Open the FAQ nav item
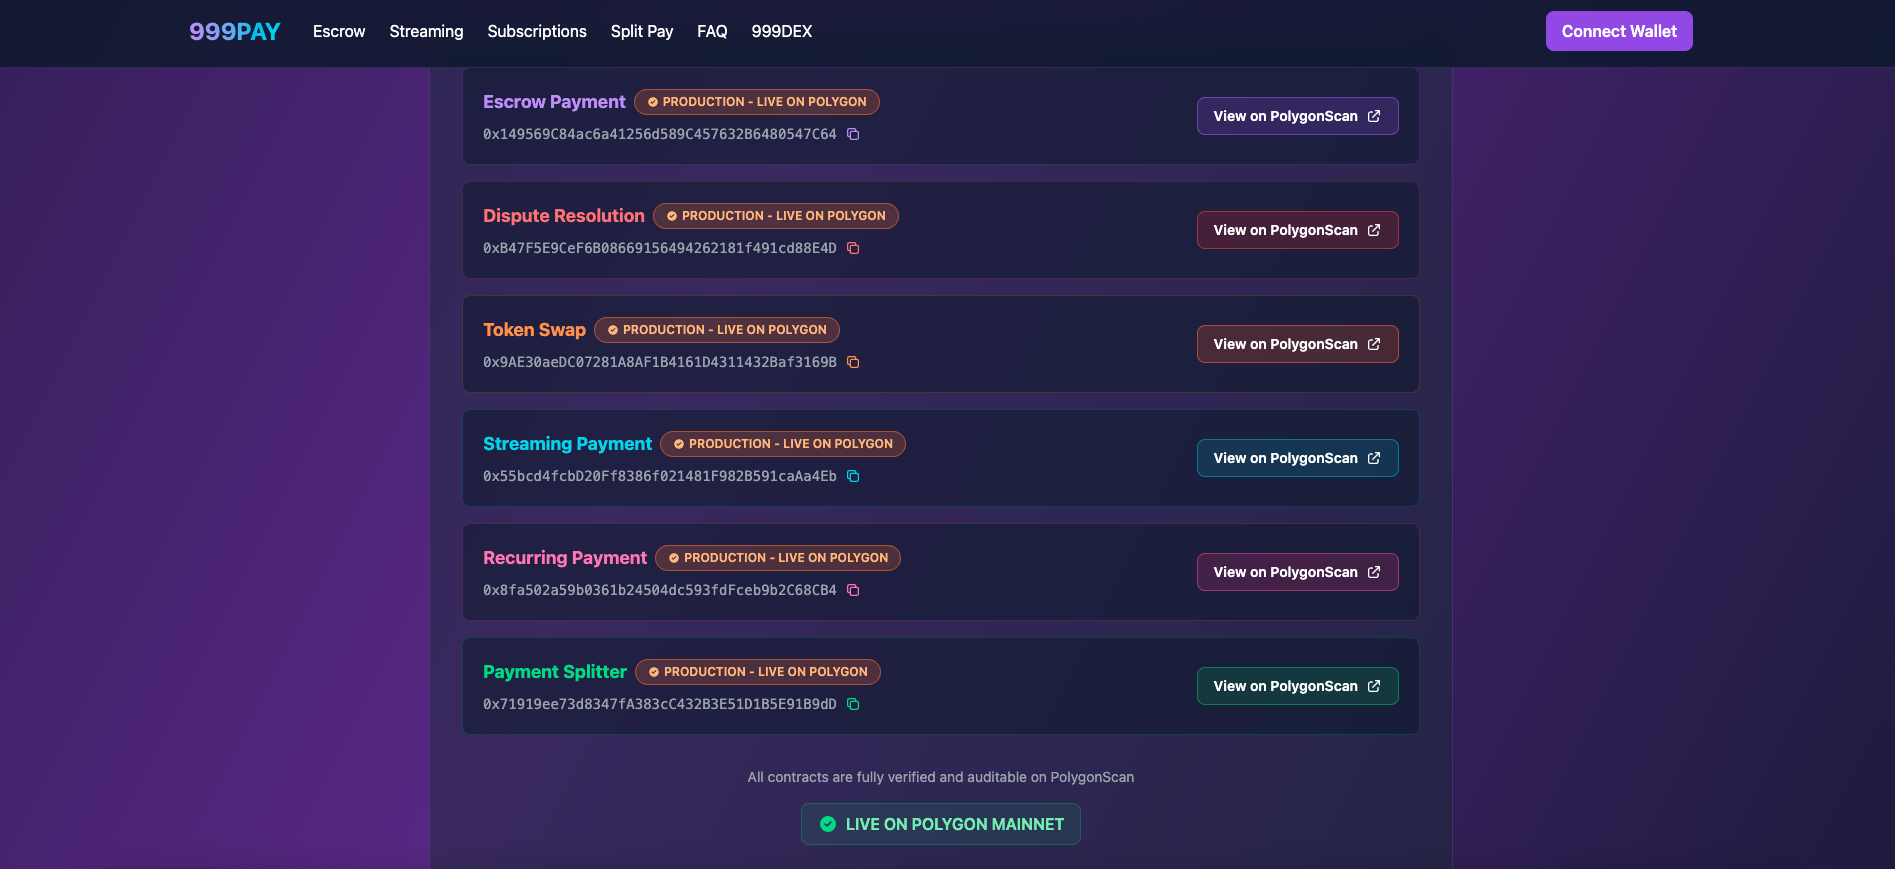The image size is (1895, 869). 712,32
